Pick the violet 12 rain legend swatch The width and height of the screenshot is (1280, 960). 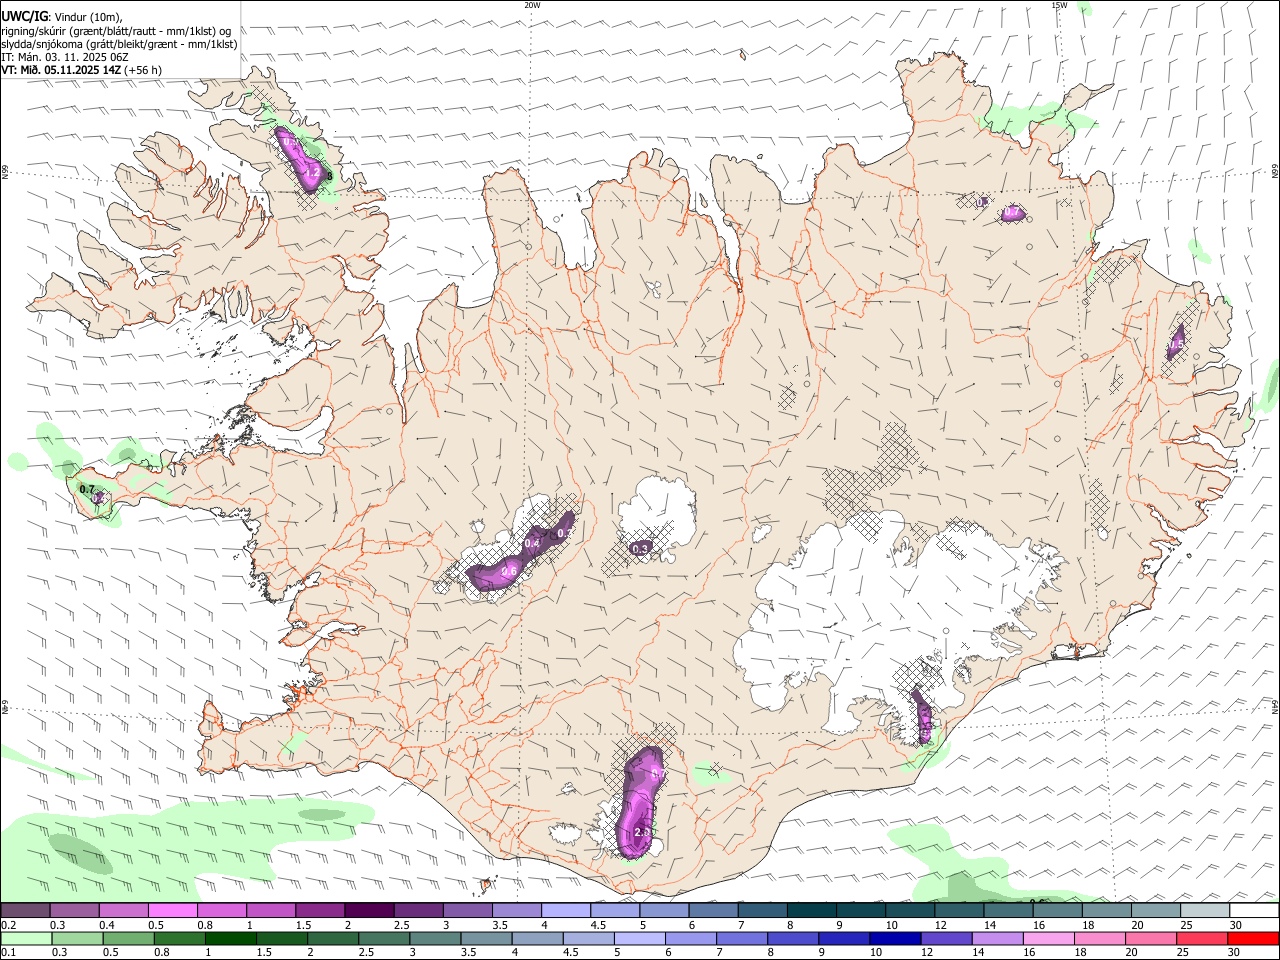(947, 938)
